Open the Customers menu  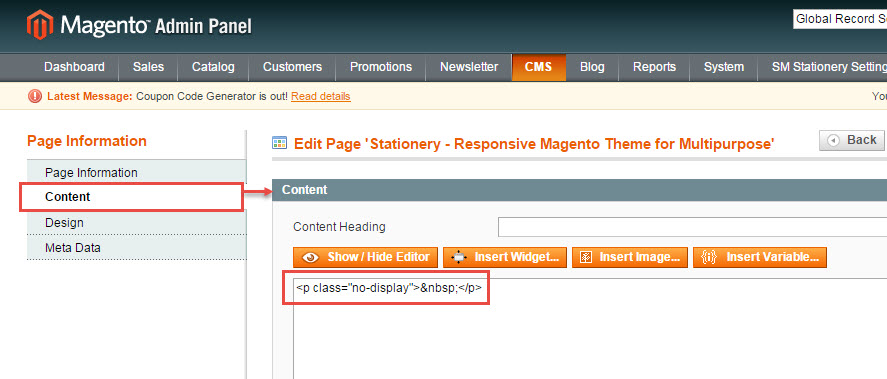(x=292, y=67)
